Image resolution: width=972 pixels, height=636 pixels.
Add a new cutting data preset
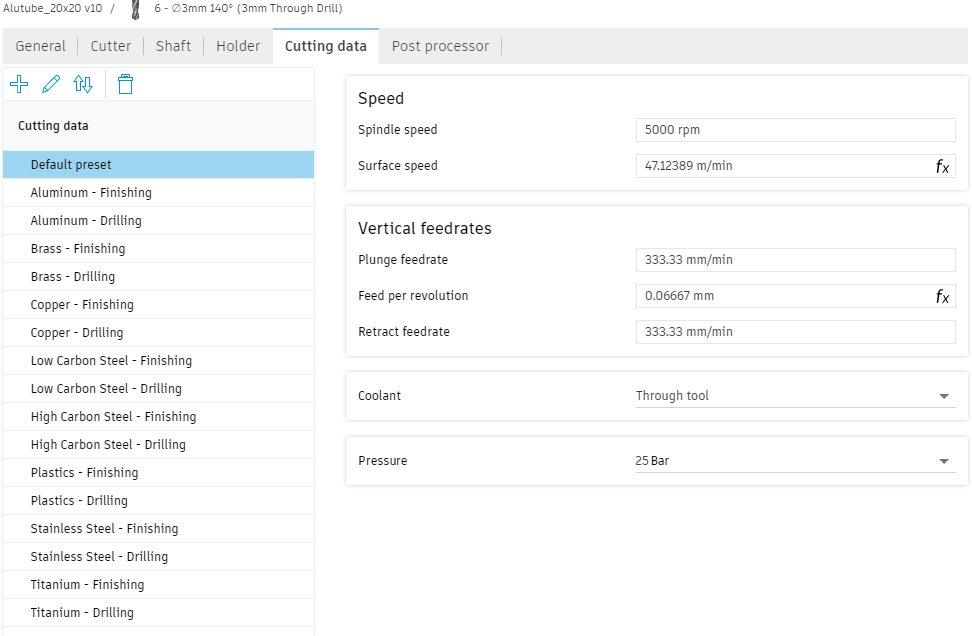pyautogui.click(x=19, y=84)
